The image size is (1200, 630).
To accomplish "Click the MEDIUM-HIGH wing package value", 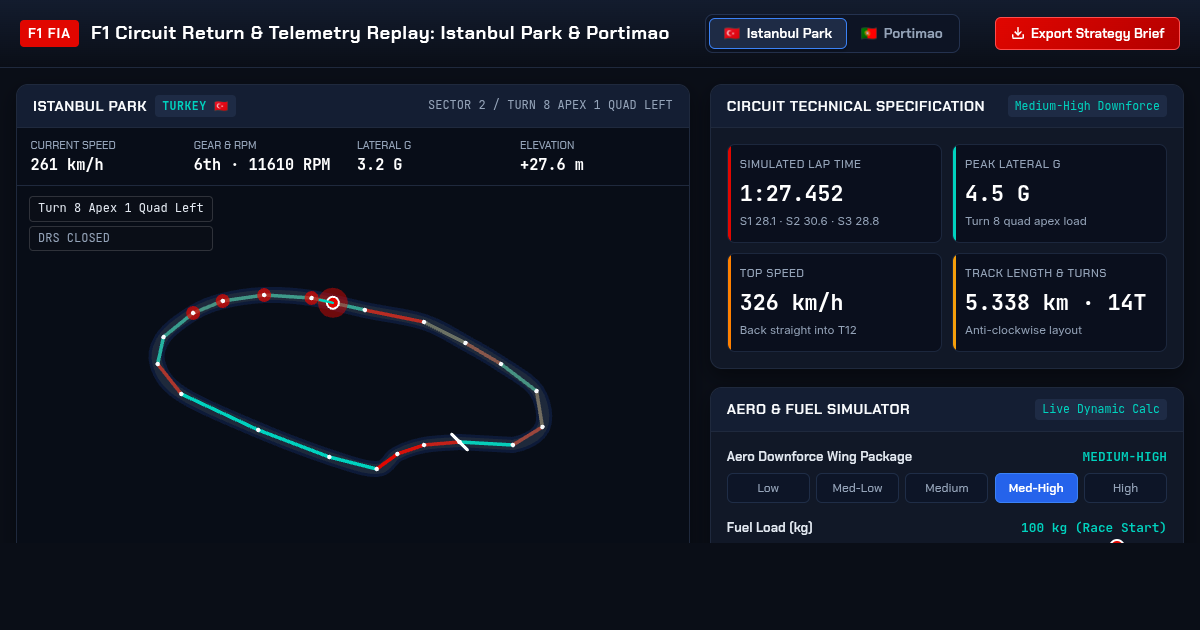I will (x=1124, y=457).
